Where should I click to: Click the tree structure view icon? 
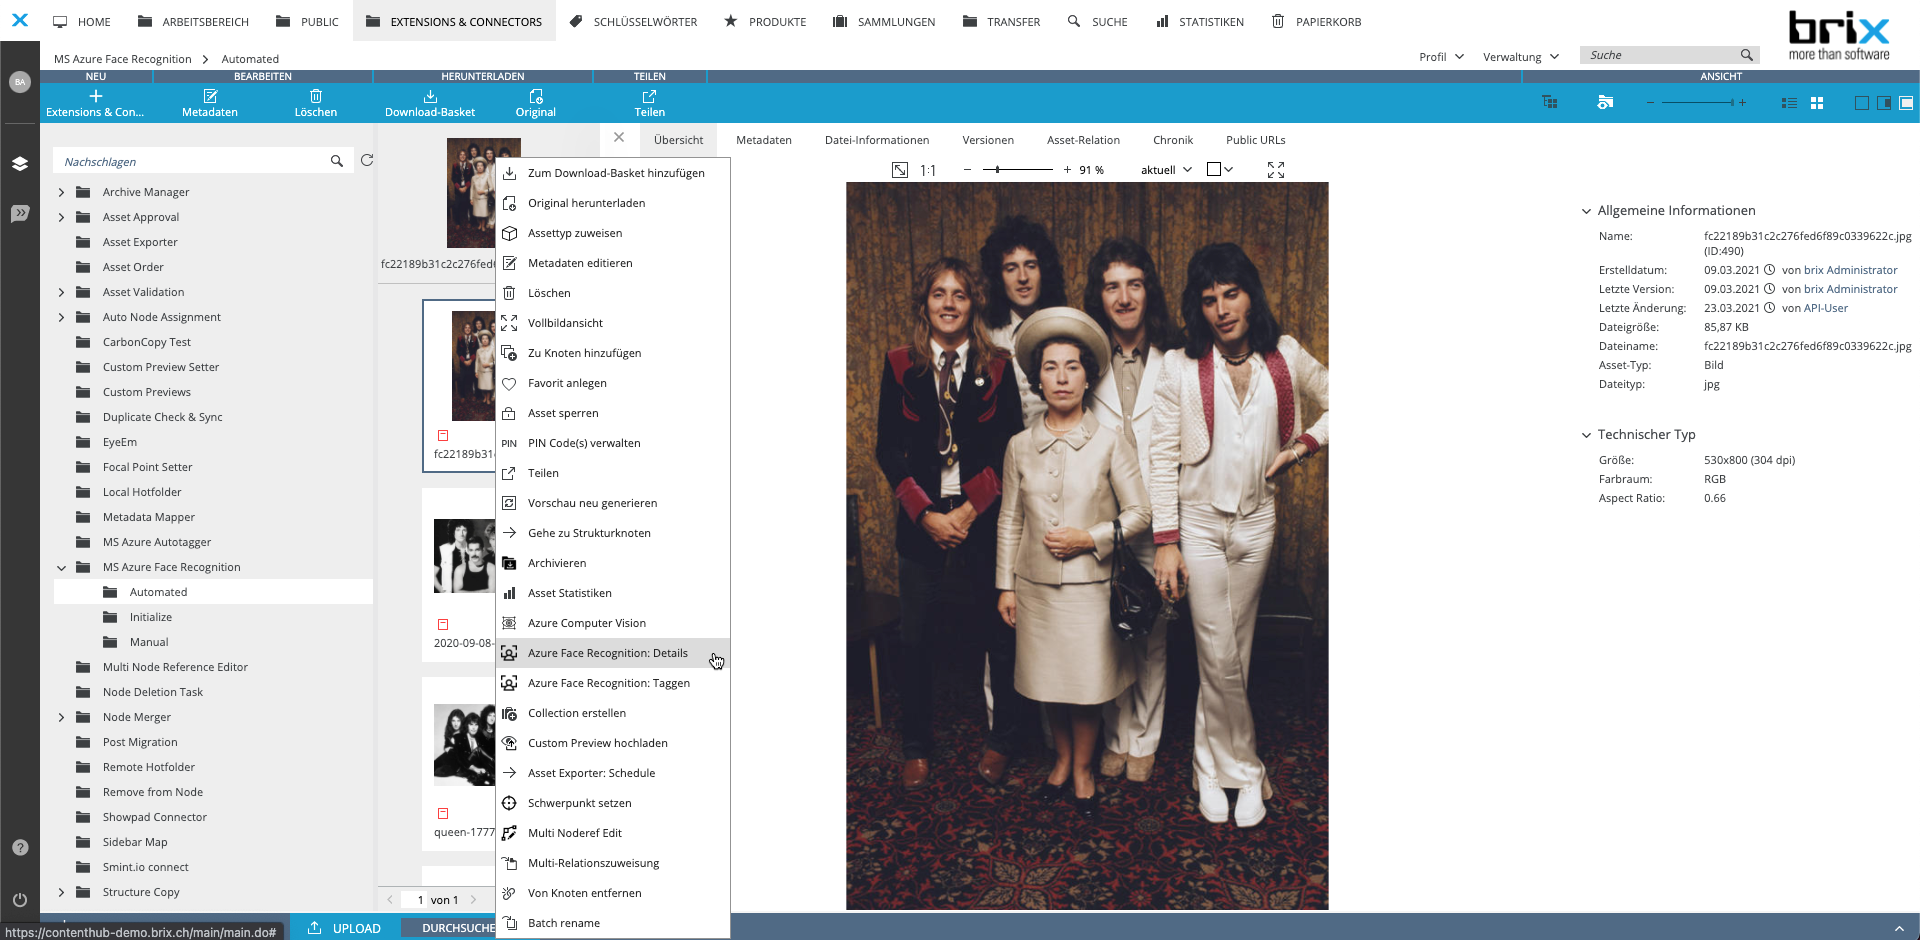[1550, 102]
